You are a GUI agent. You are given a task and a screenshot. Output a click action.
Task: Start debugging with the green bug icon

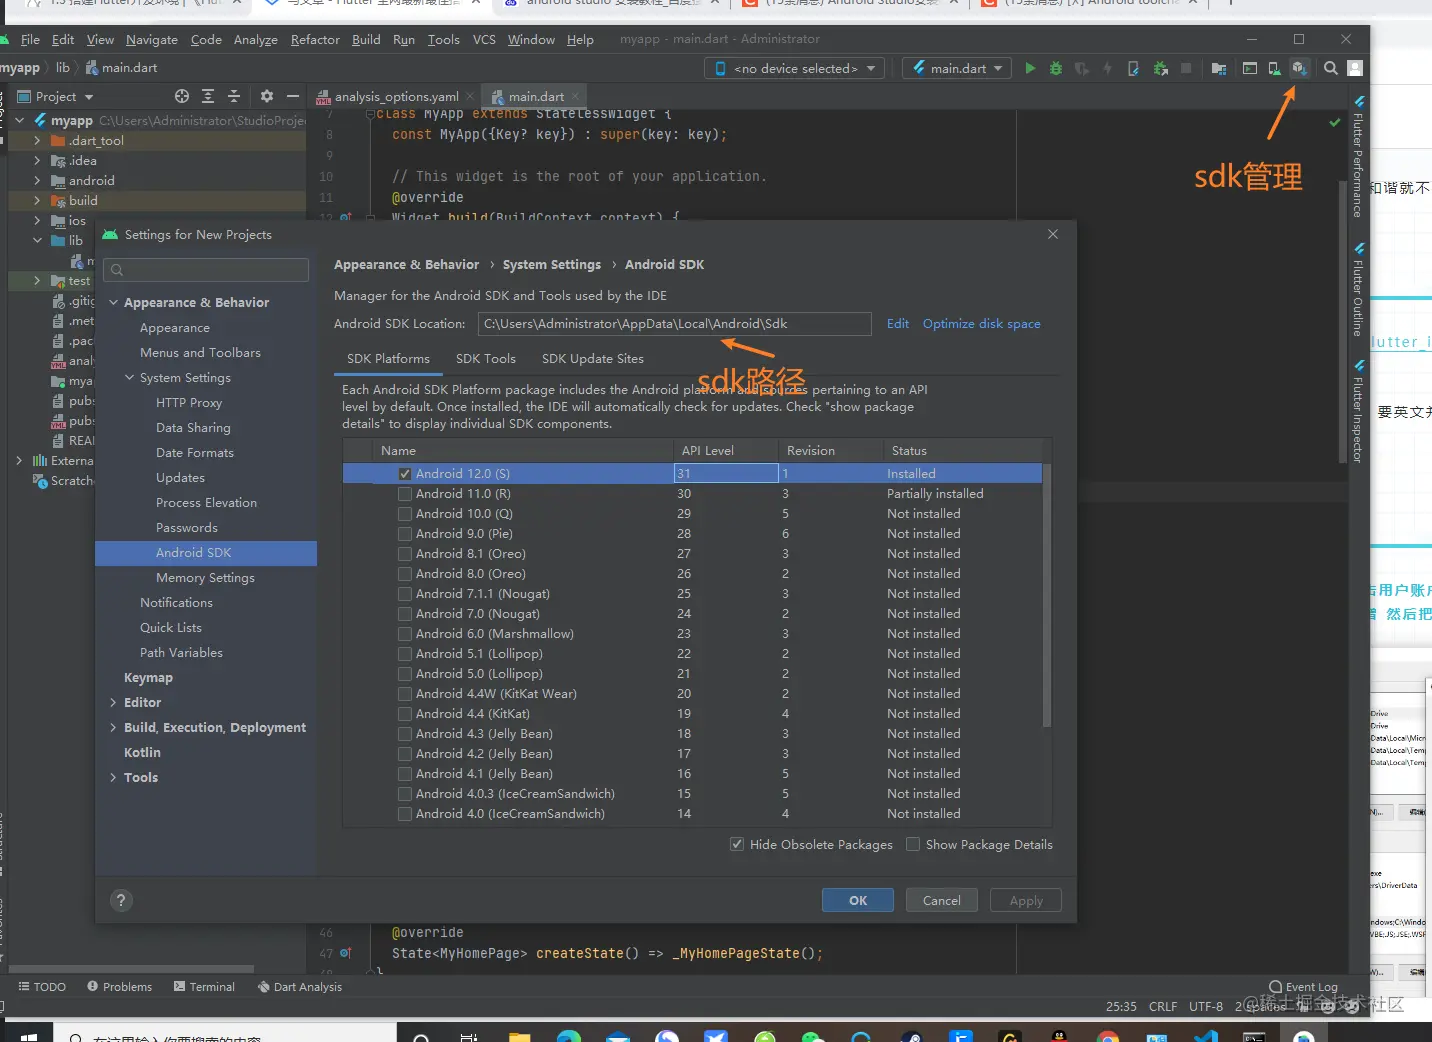click(x=1056, y=68)
